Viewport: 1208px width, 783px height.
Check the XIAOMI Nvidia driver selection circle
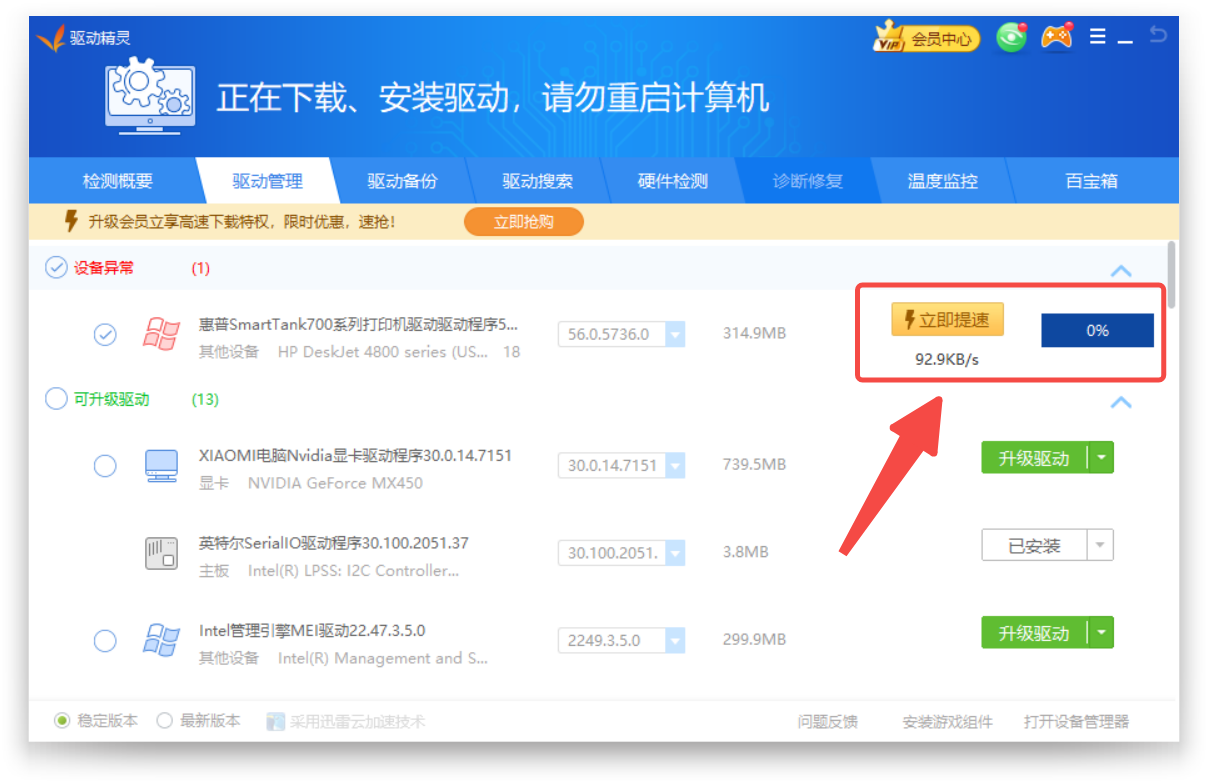click(x=105, y=465)
